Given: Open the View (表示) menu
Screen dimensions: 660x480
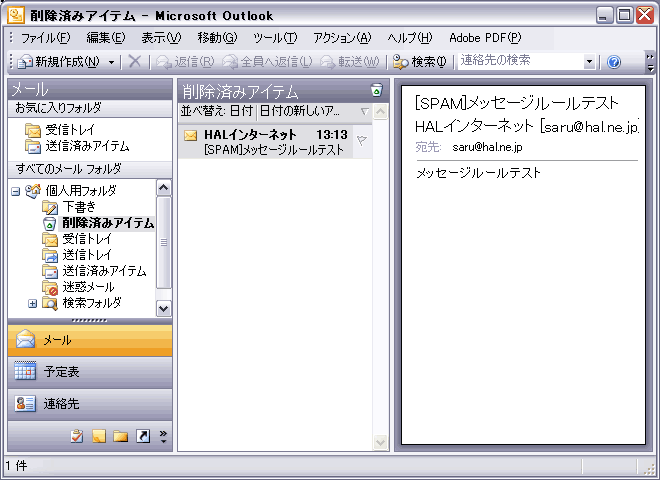Looking at the screenshot, I should [161, 38].
